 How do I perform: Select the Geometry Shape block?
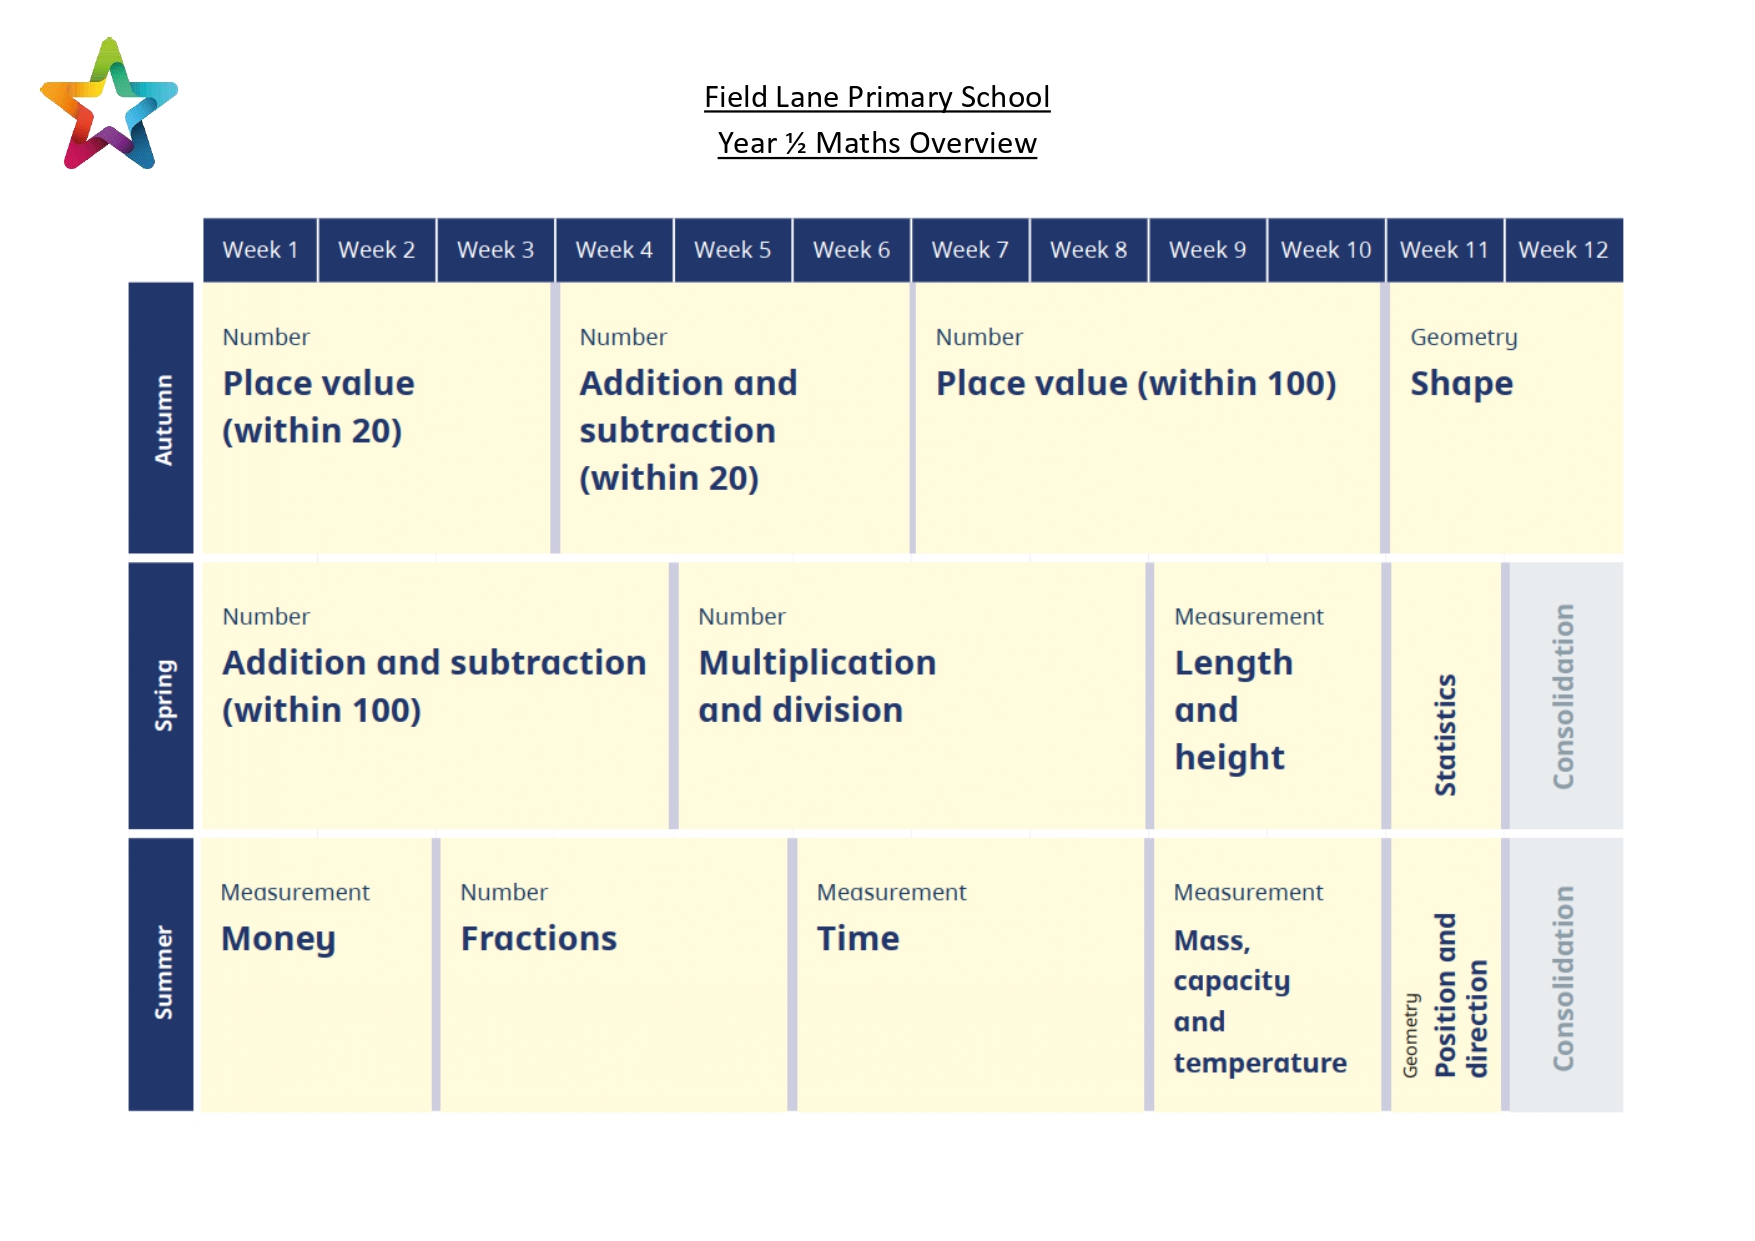(1506, 418)
